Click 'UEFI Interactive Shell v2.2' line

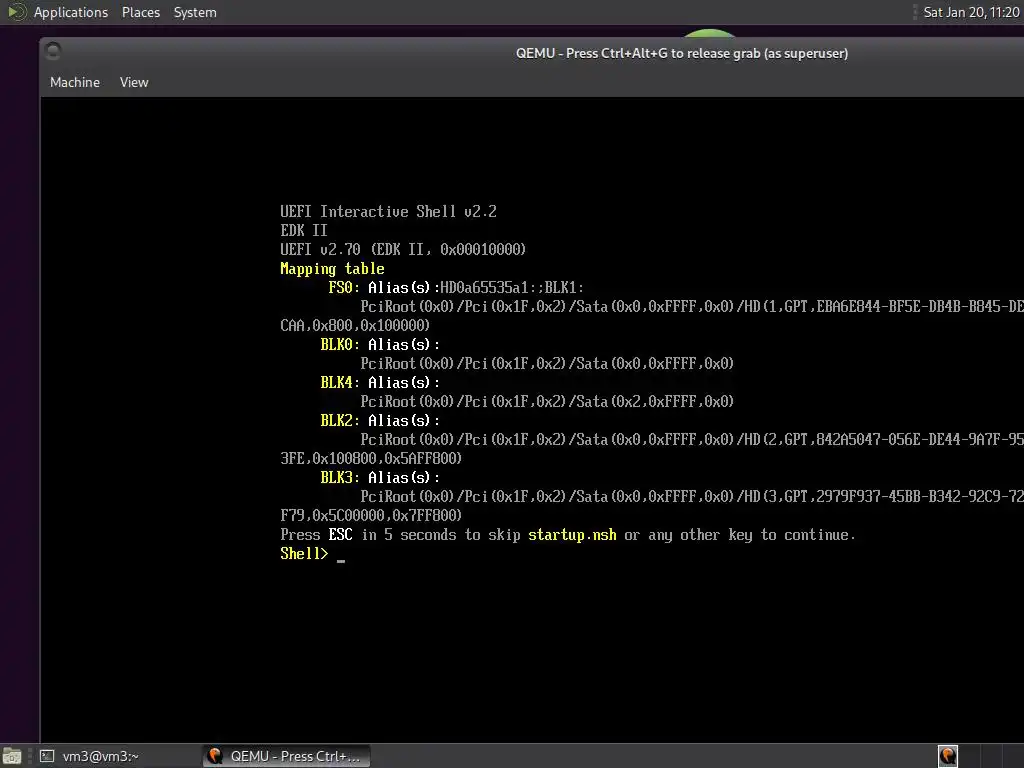tap(389, 212)
